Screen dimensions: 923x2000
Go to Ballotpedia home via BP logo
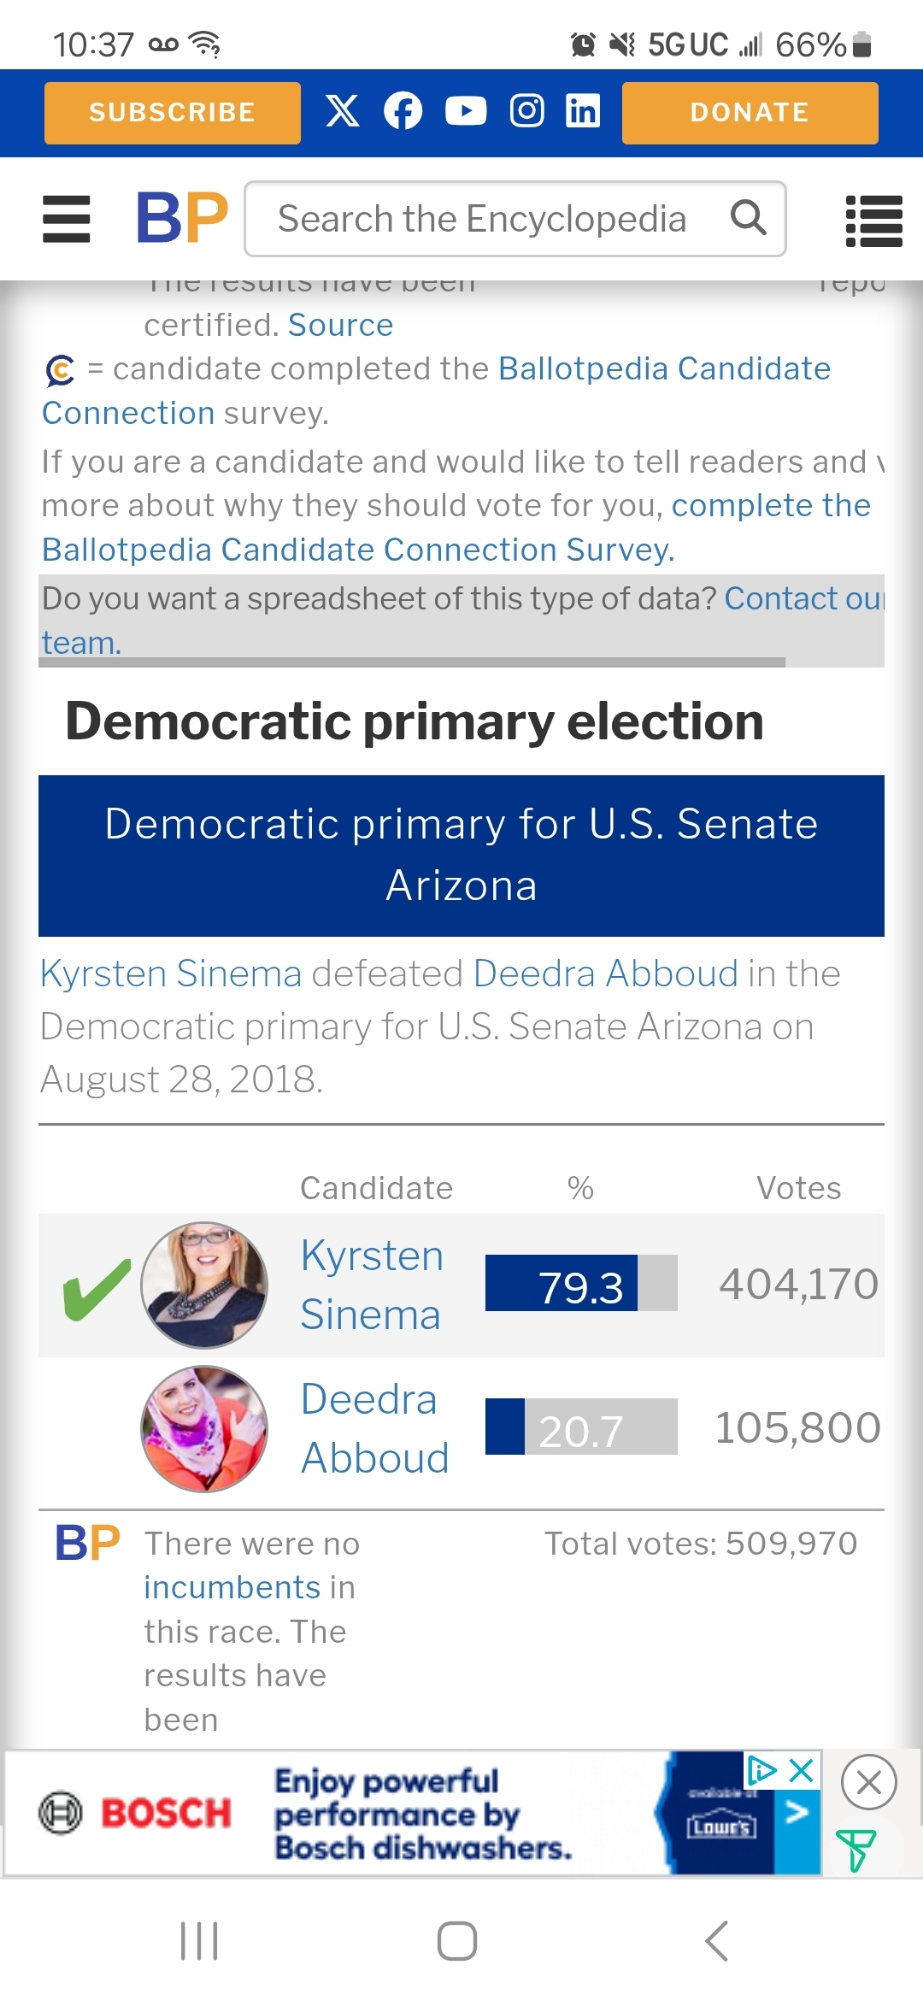[182, 218]
